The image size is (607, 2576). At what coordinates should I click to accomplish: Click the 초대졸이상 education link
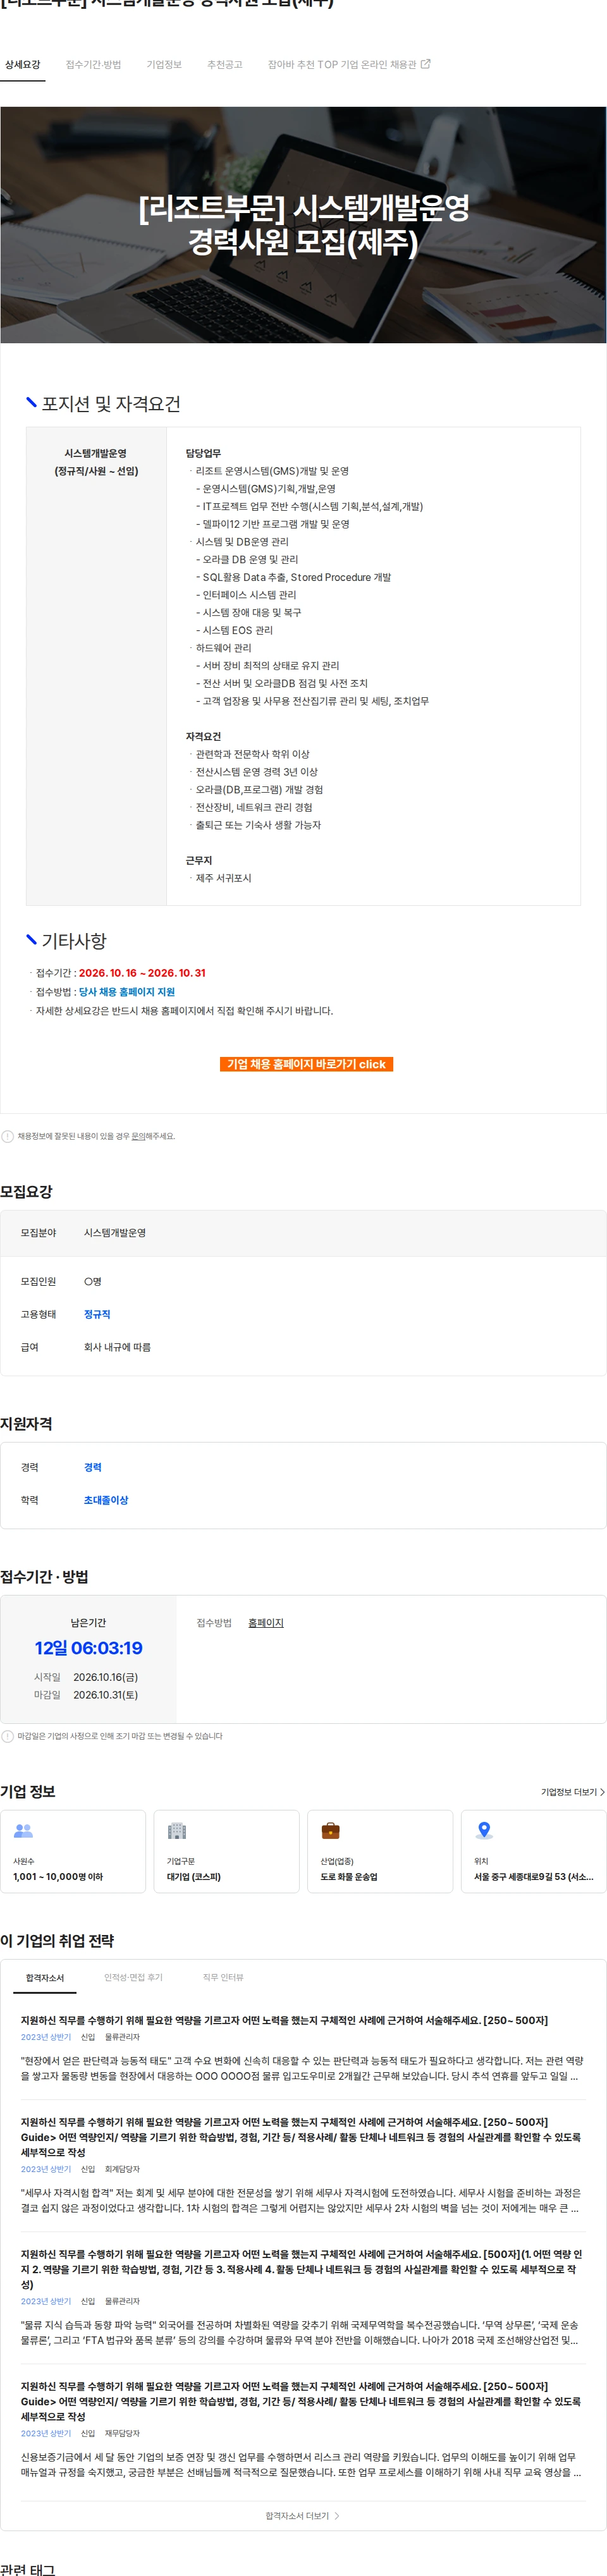coord(106,1500)
